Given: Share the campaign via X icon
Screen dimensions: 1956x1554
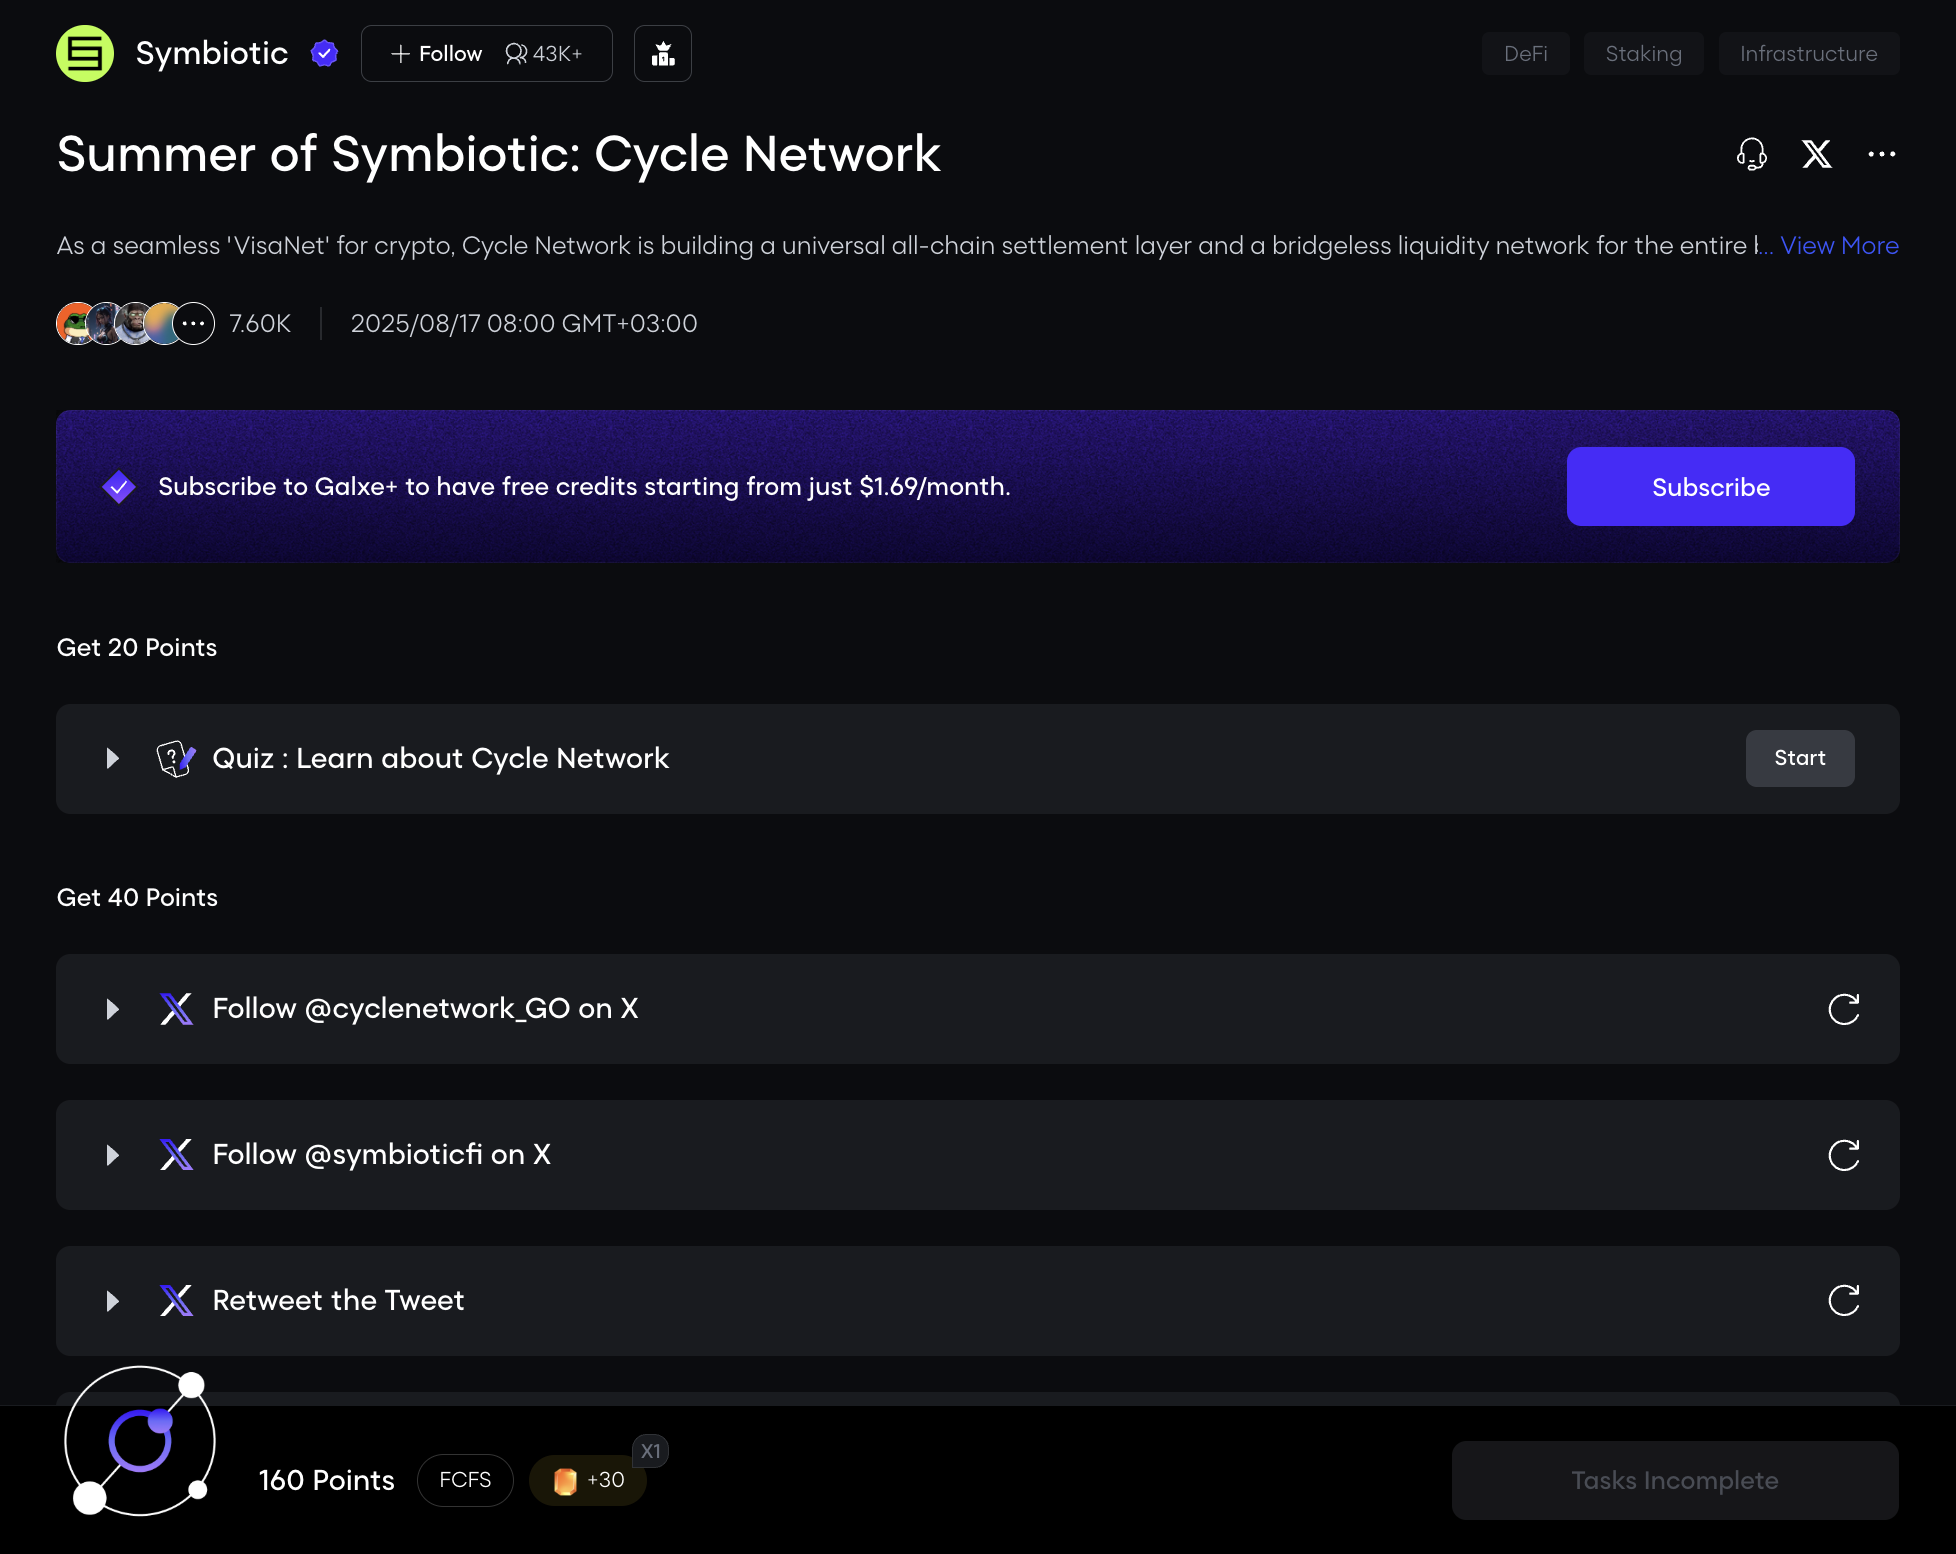Looking at the screenshot, I should click(x=1816, y=154).
